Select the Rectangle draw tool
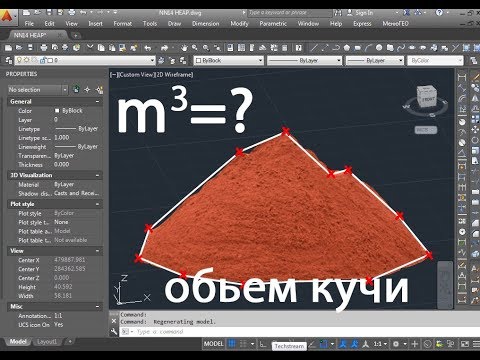480x360 pixels. pos(357,48)
